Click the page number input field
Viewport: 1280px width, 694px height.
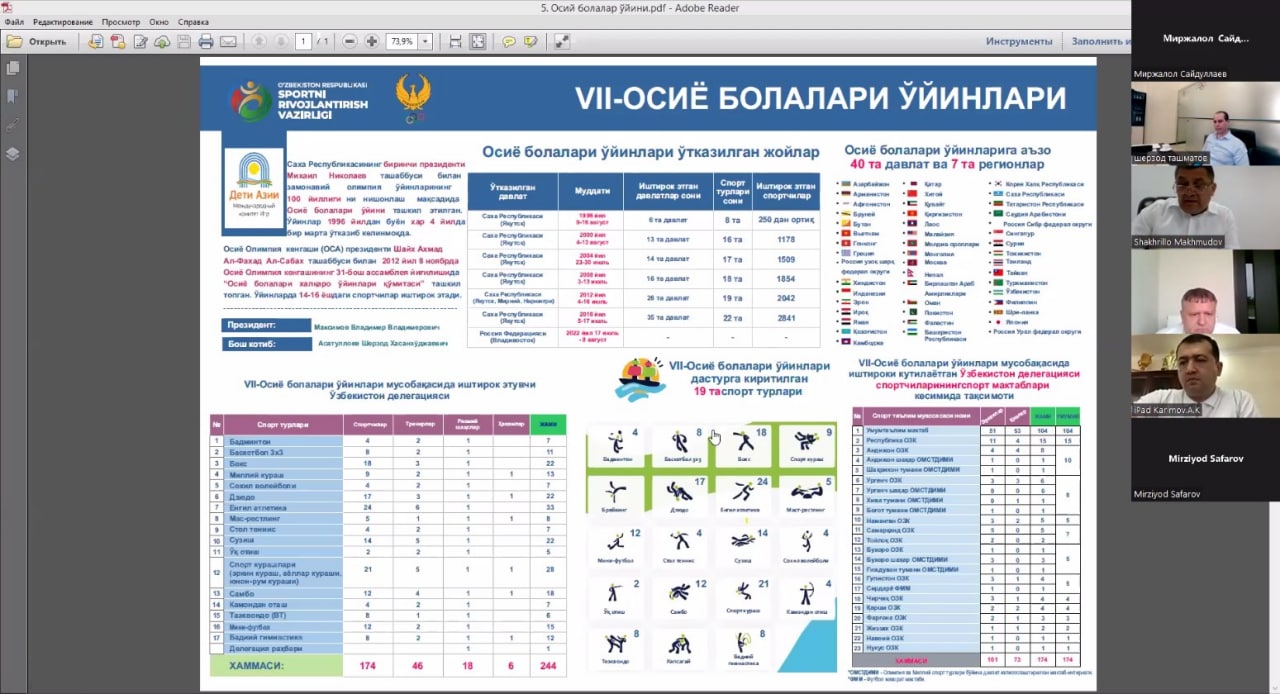click(x=303, y=42)
